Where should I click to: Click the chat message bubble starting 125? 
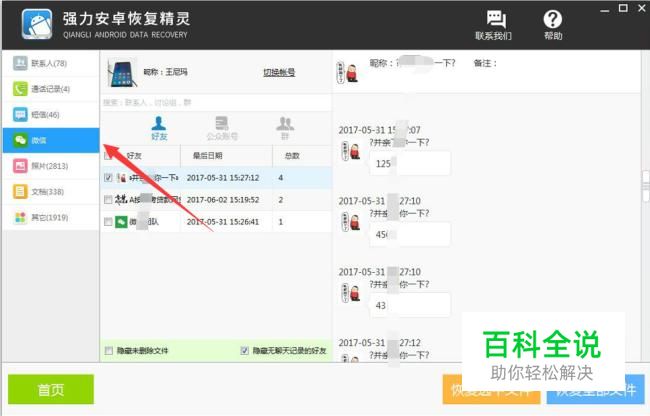[410, 164]
